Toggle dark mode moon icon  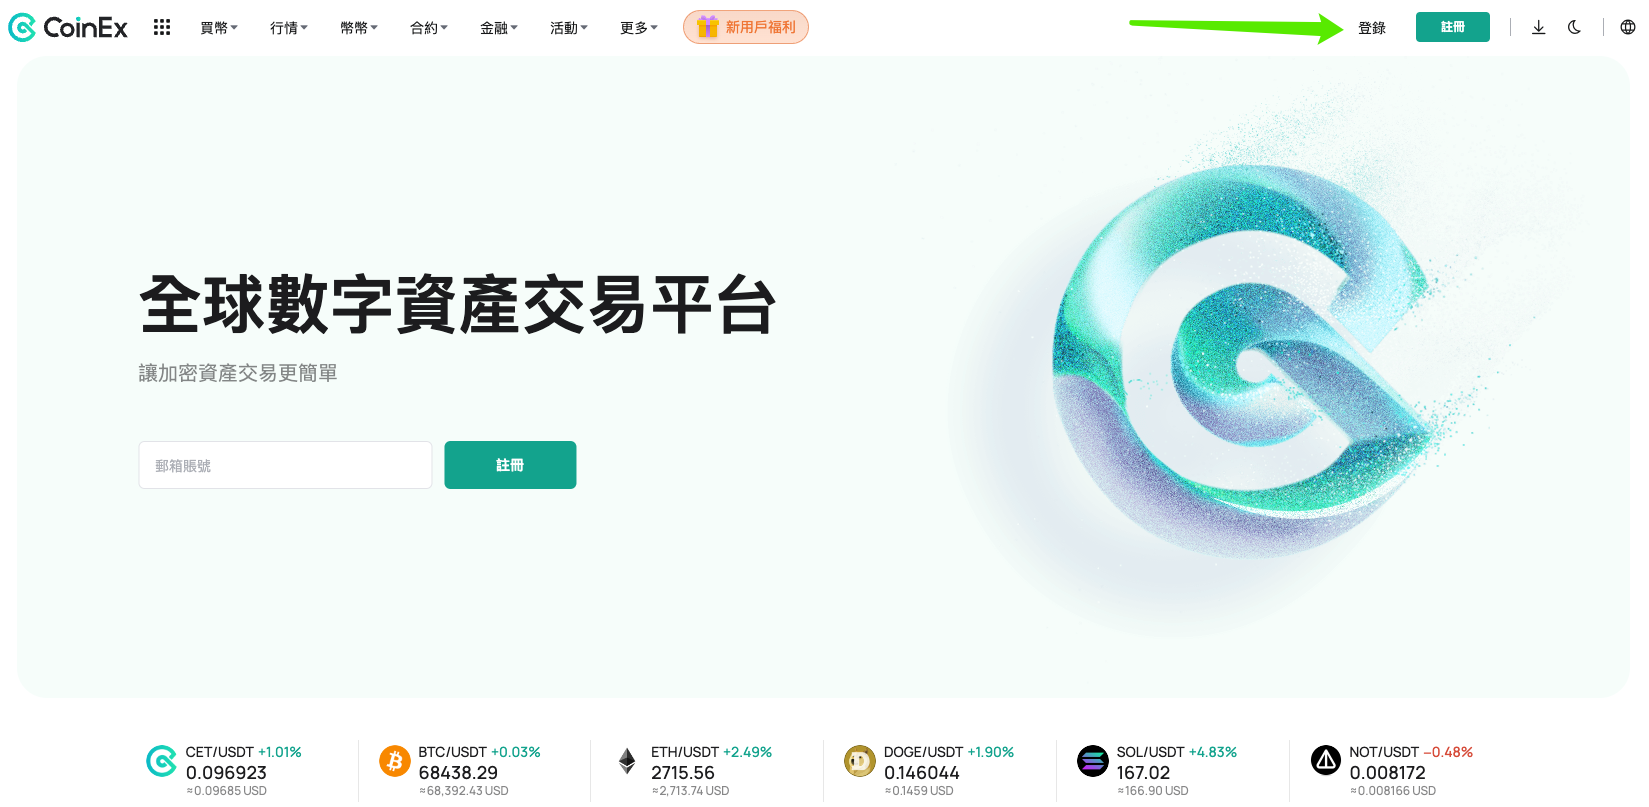(x=1574, y=27)
